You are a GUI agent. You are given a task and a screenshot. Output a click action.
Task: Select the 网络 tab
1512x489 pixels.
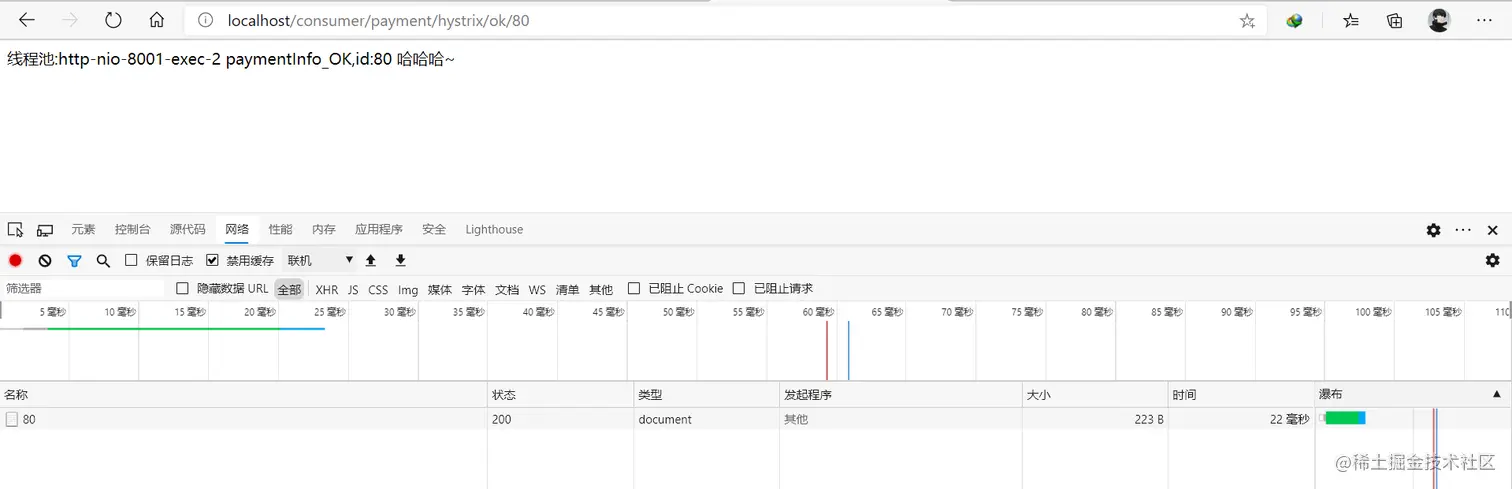point(237,230)
